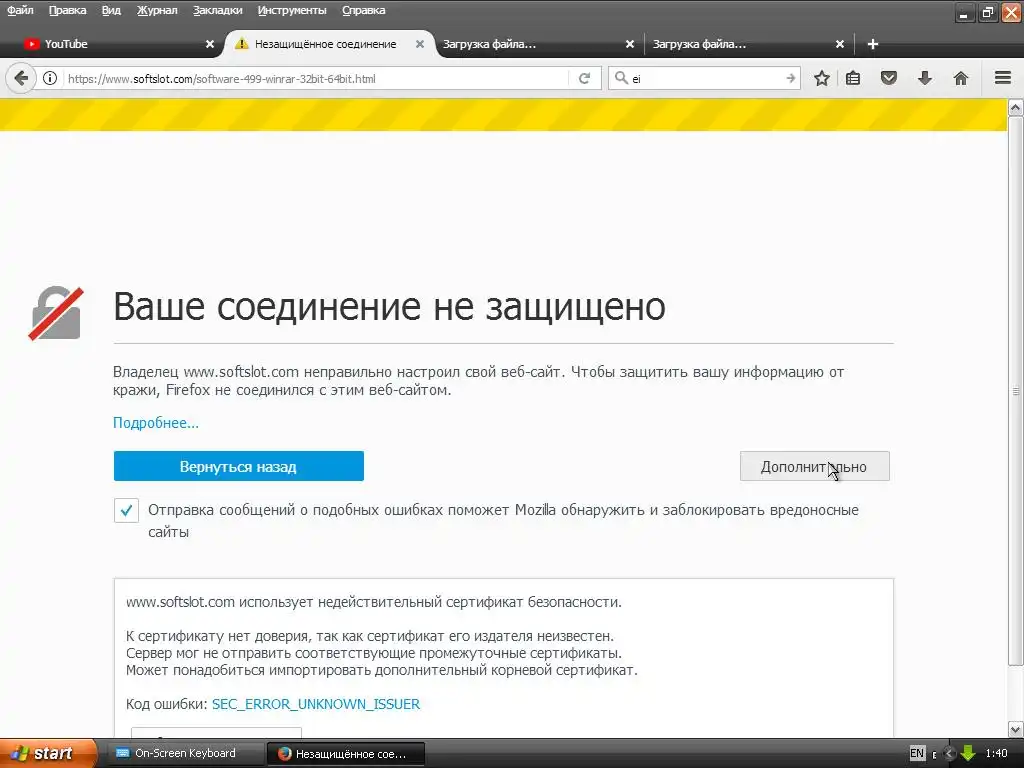Image resolution: width=1024 pixels, height=768 pixels.
Task: Open downloads arrow icon
Action: [x=925, y=78]
